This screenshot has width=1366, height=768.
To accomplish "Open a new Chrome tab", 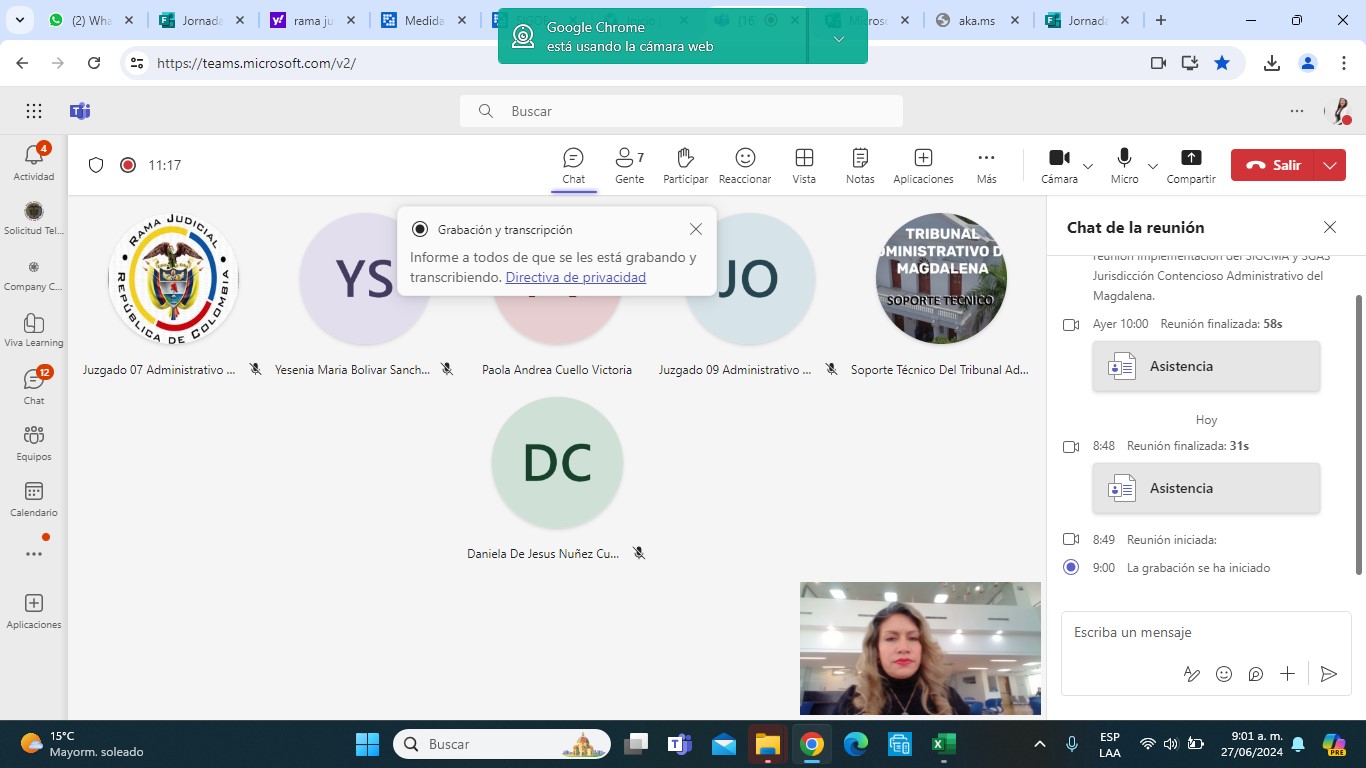I will (1161, 20).
